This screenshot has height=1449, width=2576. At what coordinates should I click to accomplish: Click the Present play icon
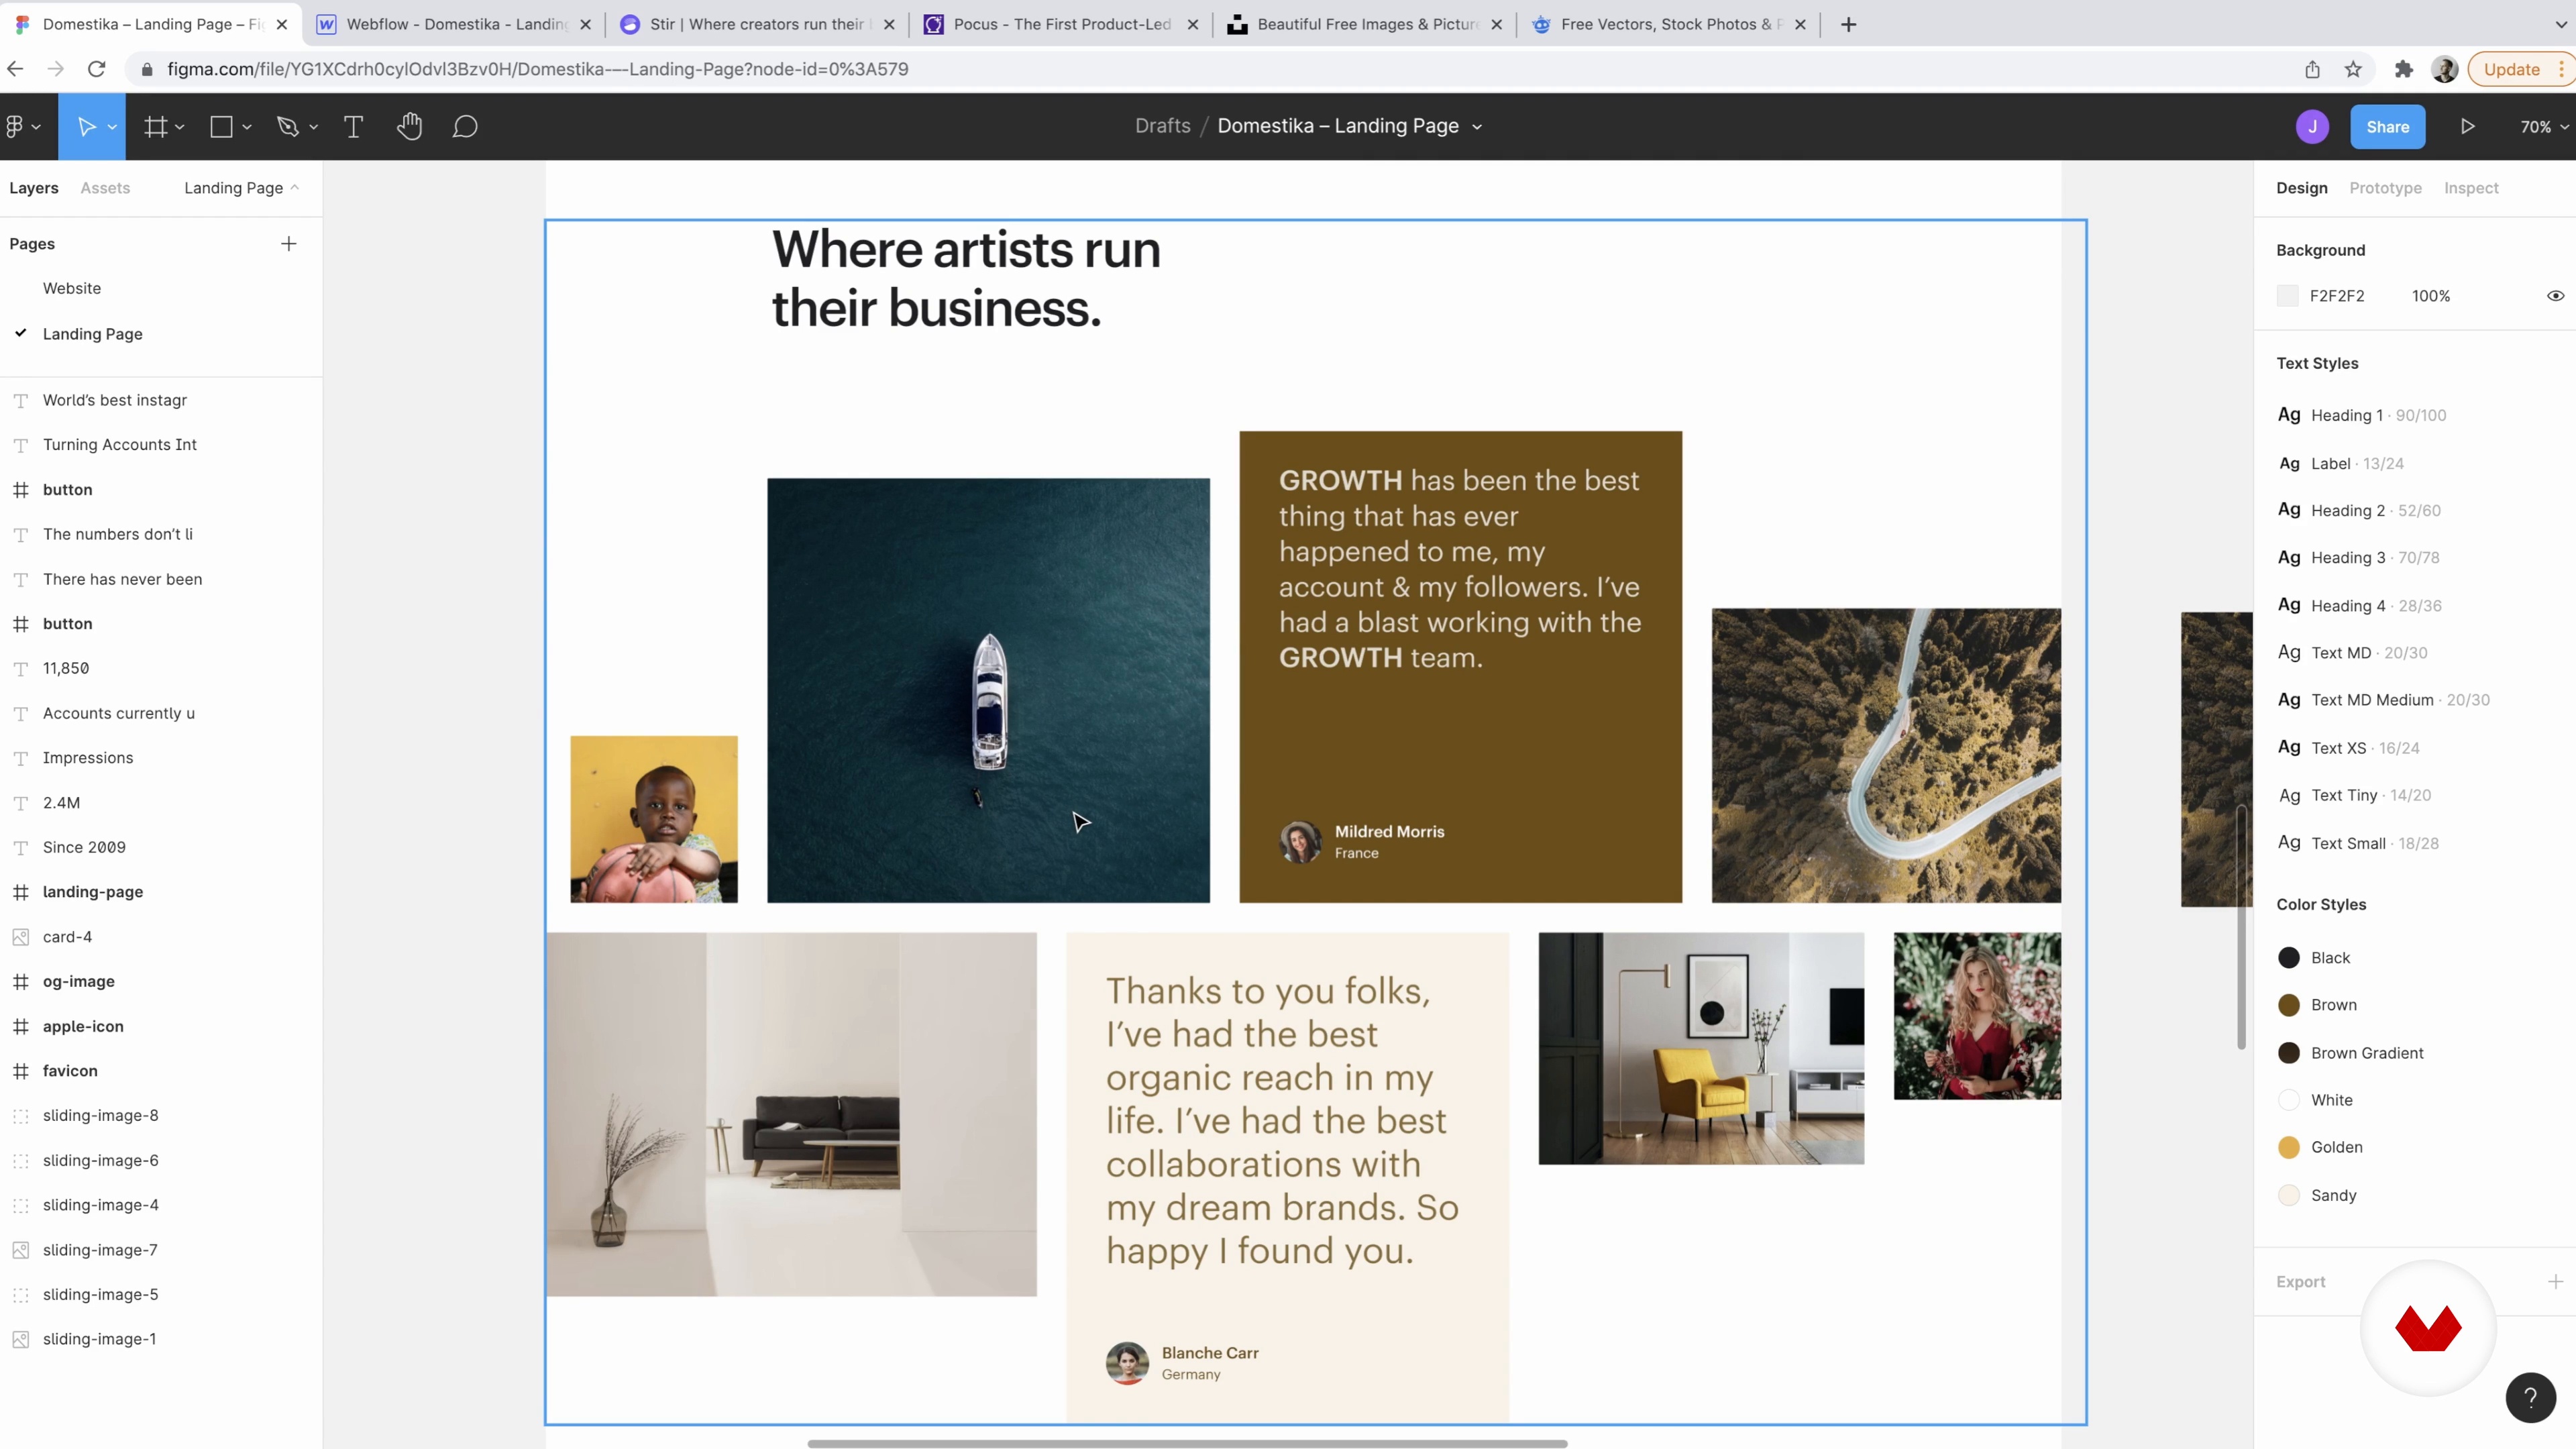coord(2468,127)
